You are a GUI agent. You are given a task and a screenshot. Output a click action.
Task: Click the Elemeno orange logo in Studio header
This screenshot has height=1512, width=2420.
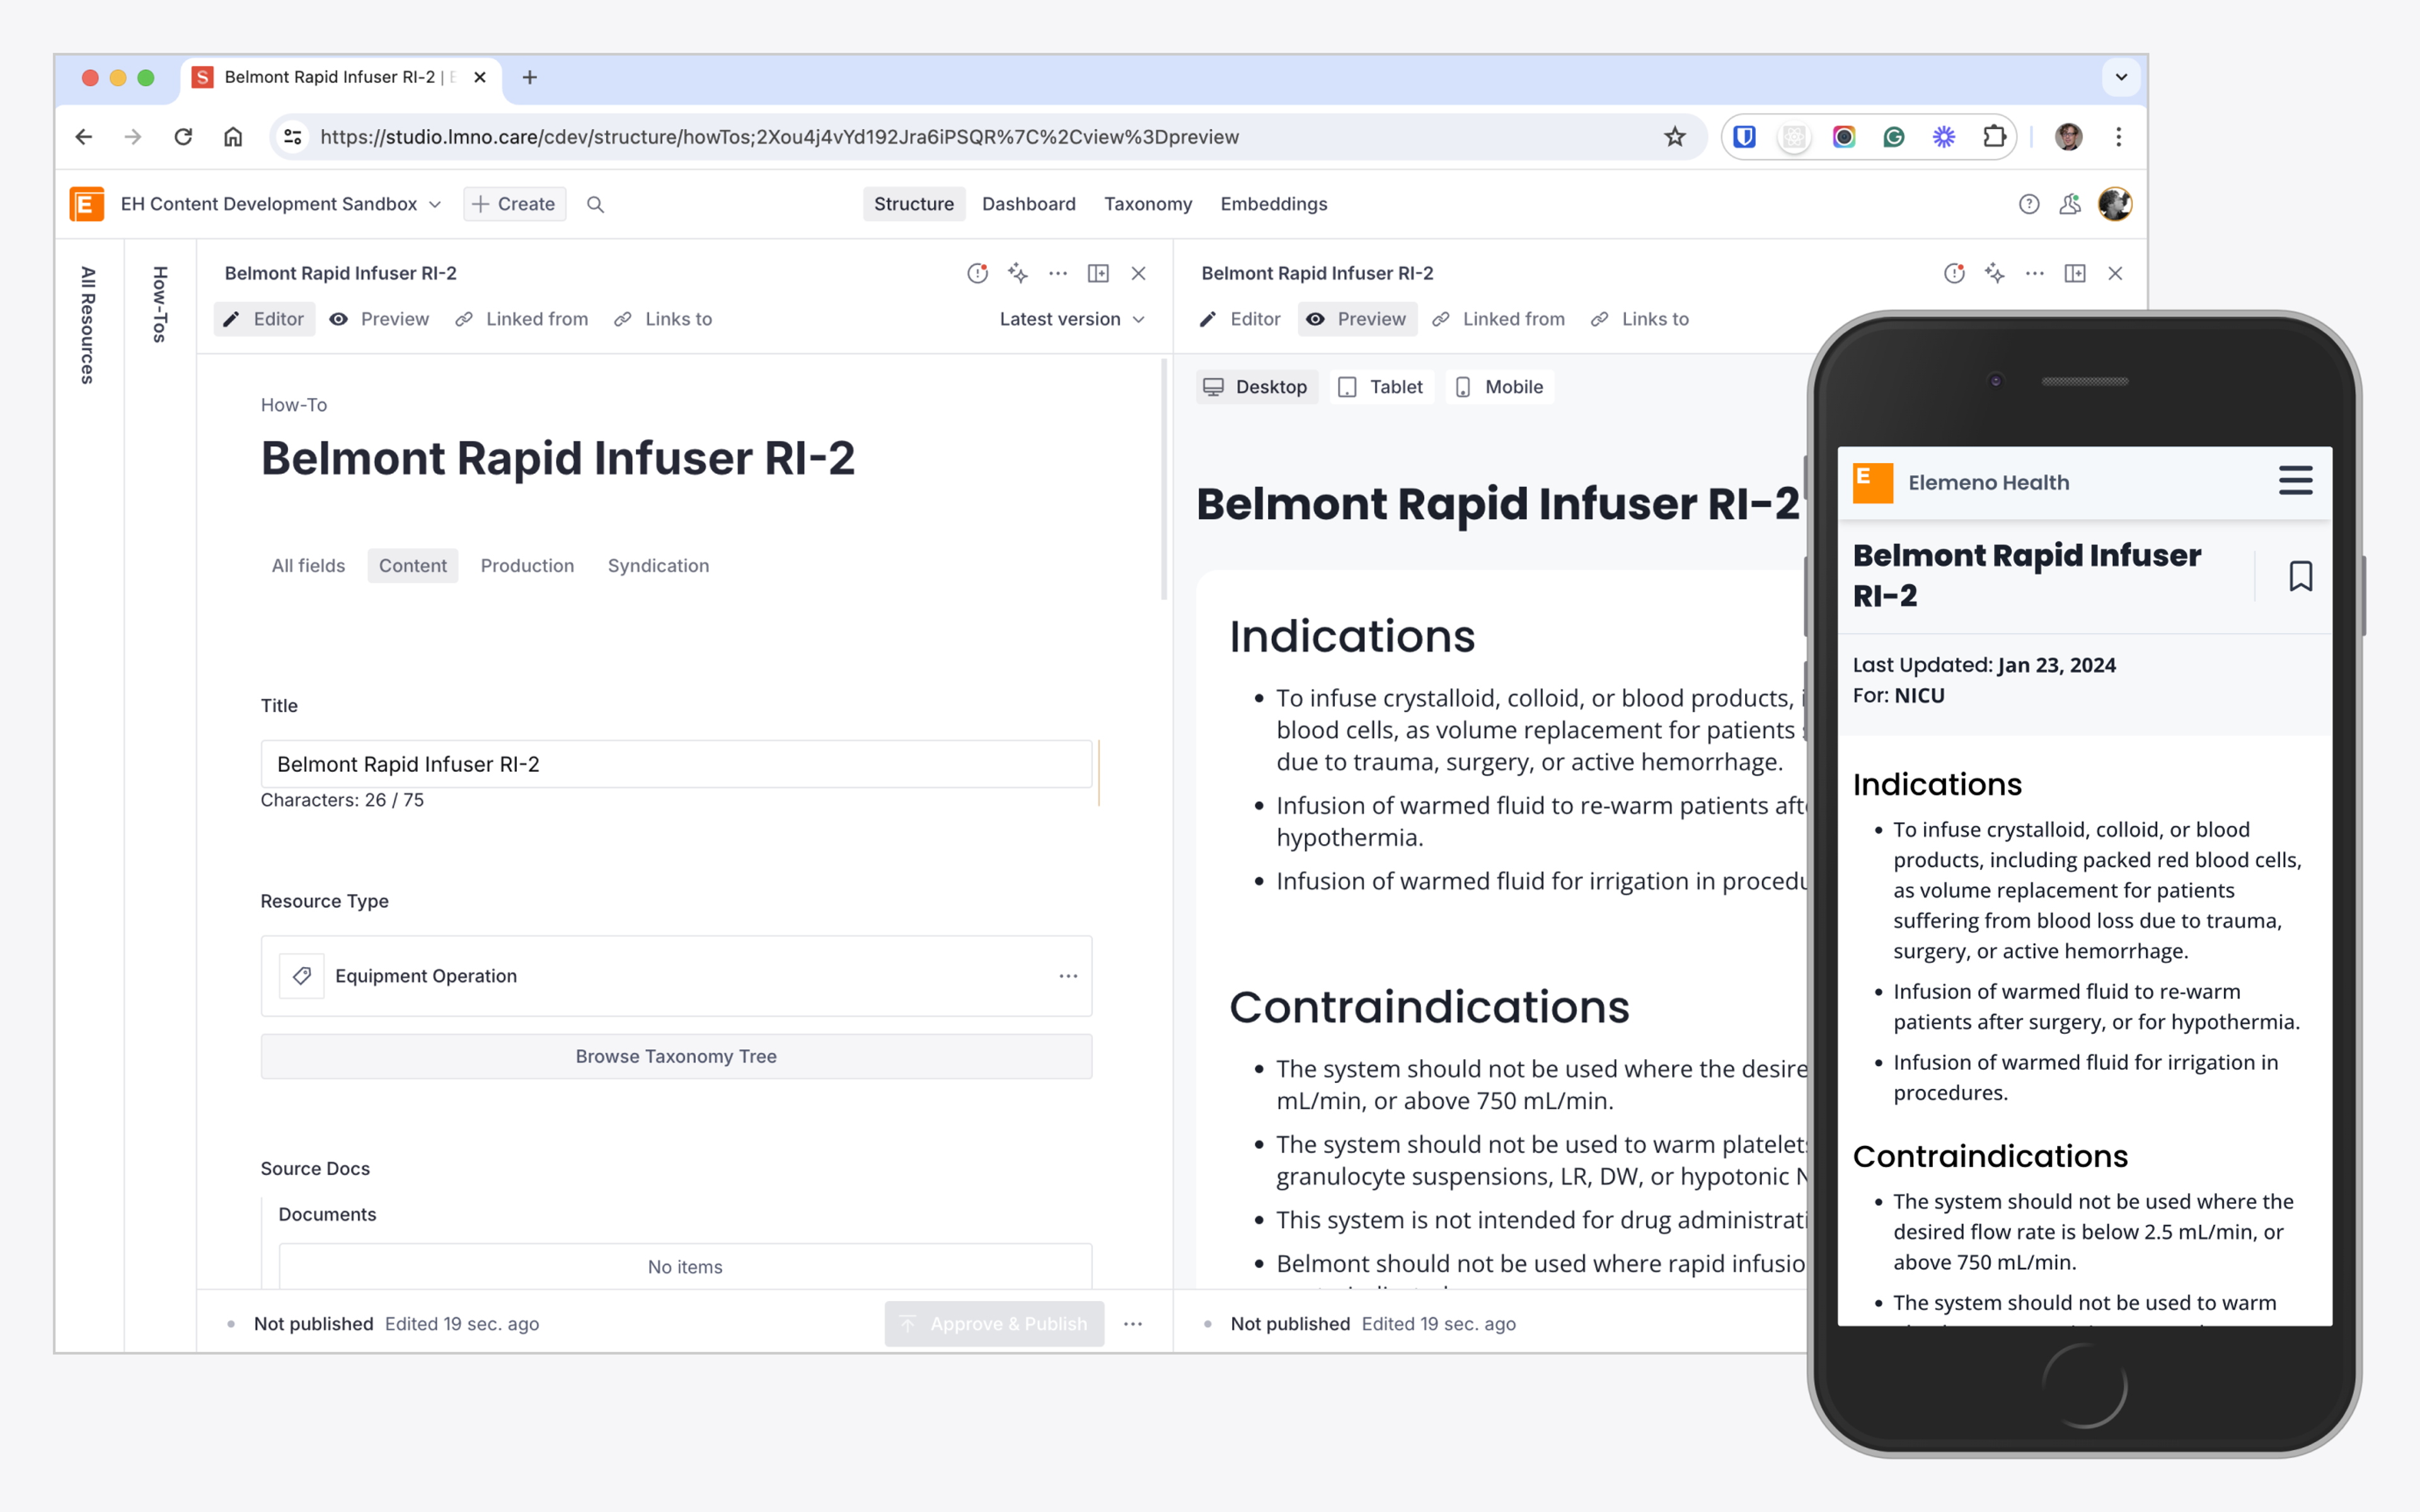click(87, 204)
